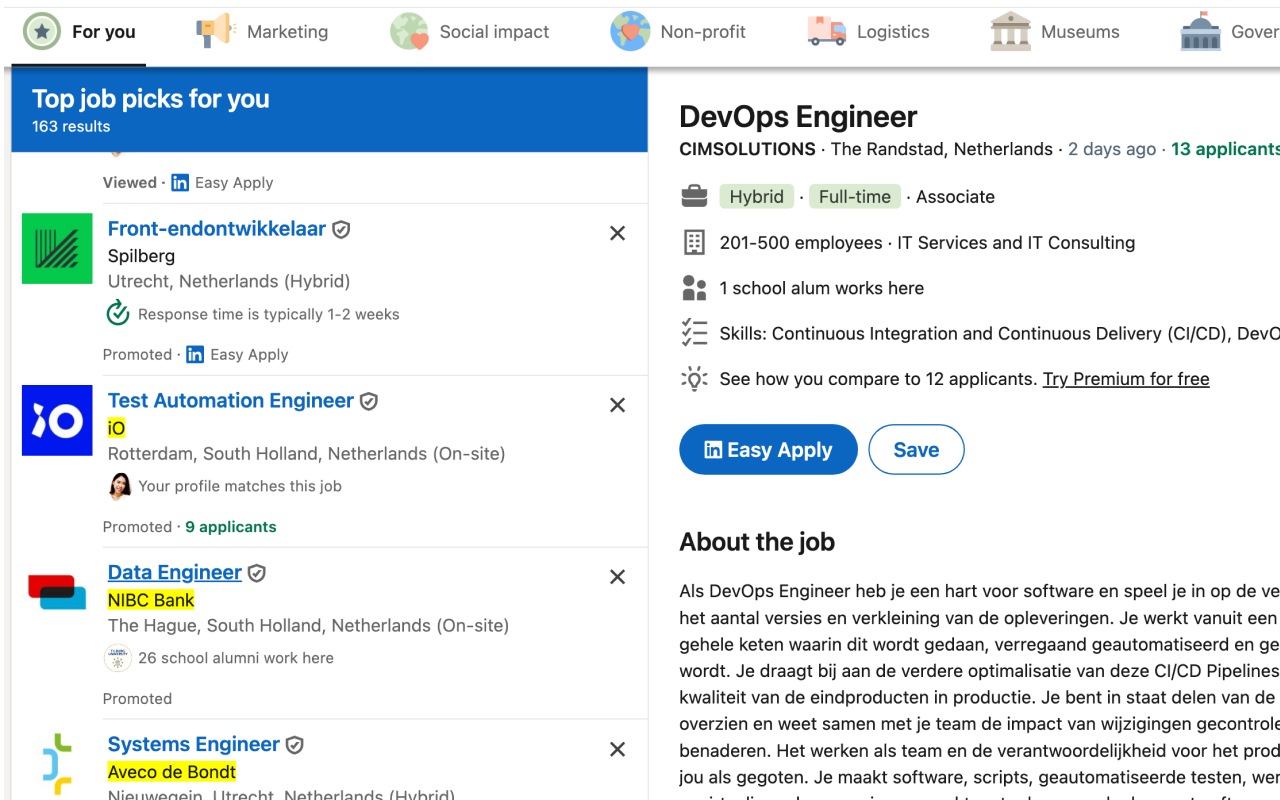Open the Museums category tab

pos(1056,32)
